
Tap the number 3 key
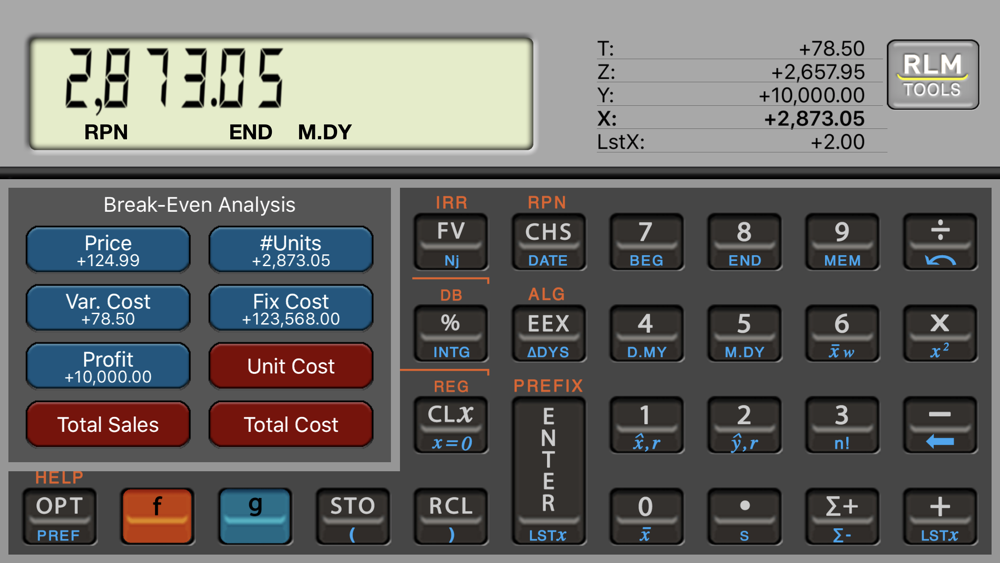pyautogui.click(x=842, y=425)
